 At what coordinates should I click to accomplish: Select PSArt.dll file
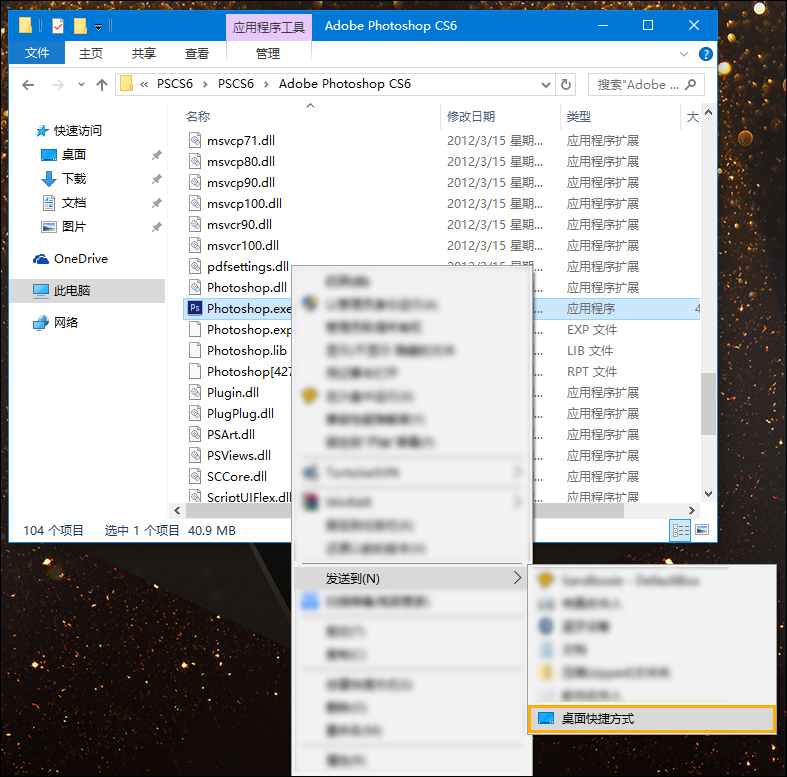(231, 435)
